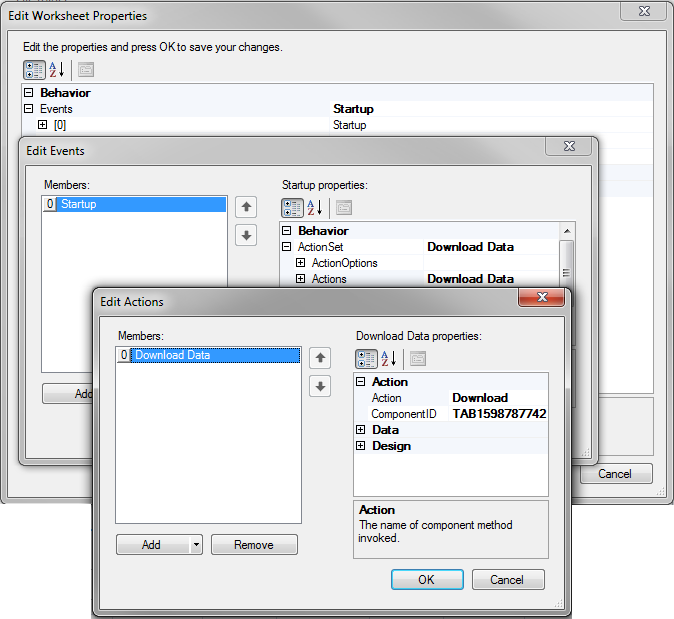Screen dimensions: 674x619
Task: Click Cancel in Edit Worksheet Properties window
Action: [x=616, y=474]
